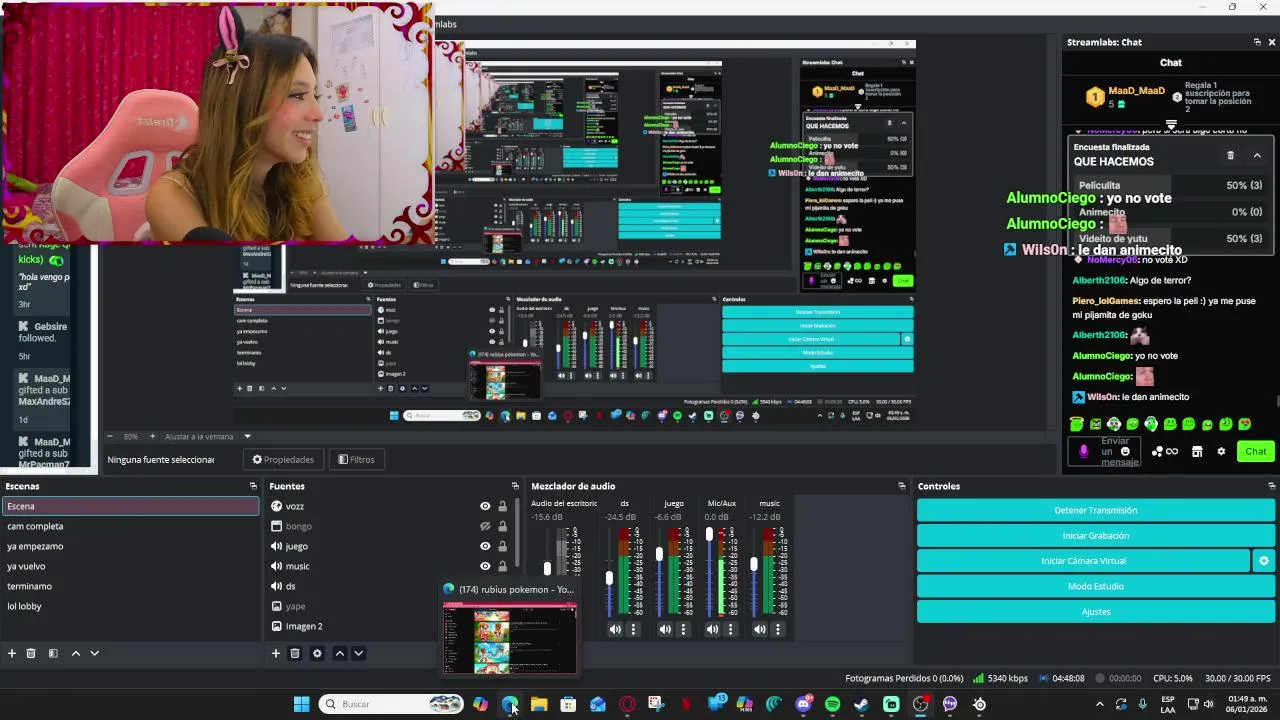Open the options menu for the Mic/Aux channel
The width and height of the screenshot is (1280, 720).
pyautogui.click(x=730, y=629)
